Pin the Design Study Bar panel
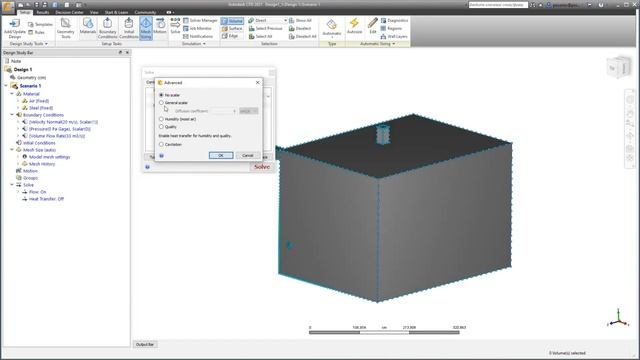This screenshot has width=640, height=360. [x=120, y=53]
